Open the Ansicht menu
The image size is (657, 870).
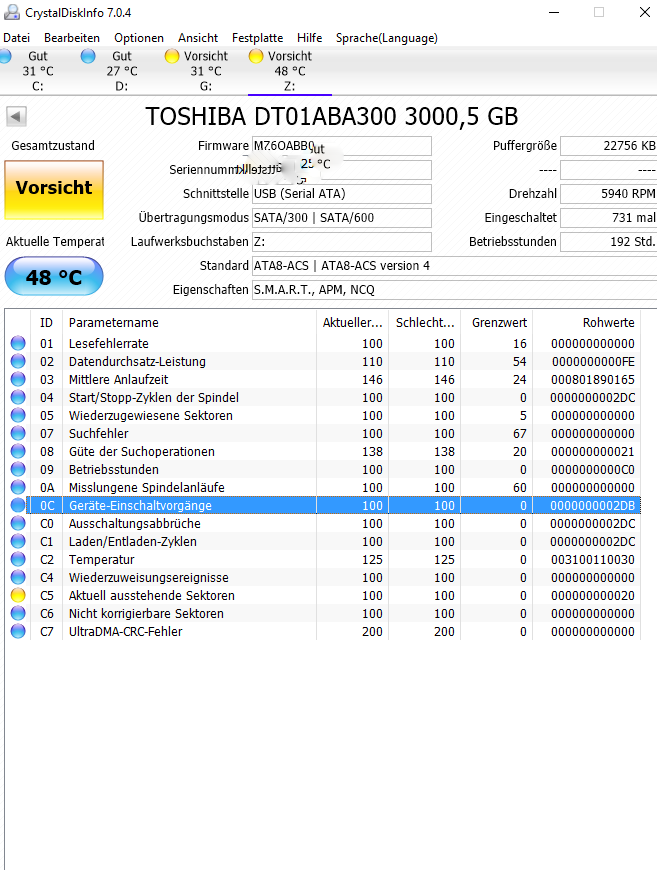tap(198, 38)
